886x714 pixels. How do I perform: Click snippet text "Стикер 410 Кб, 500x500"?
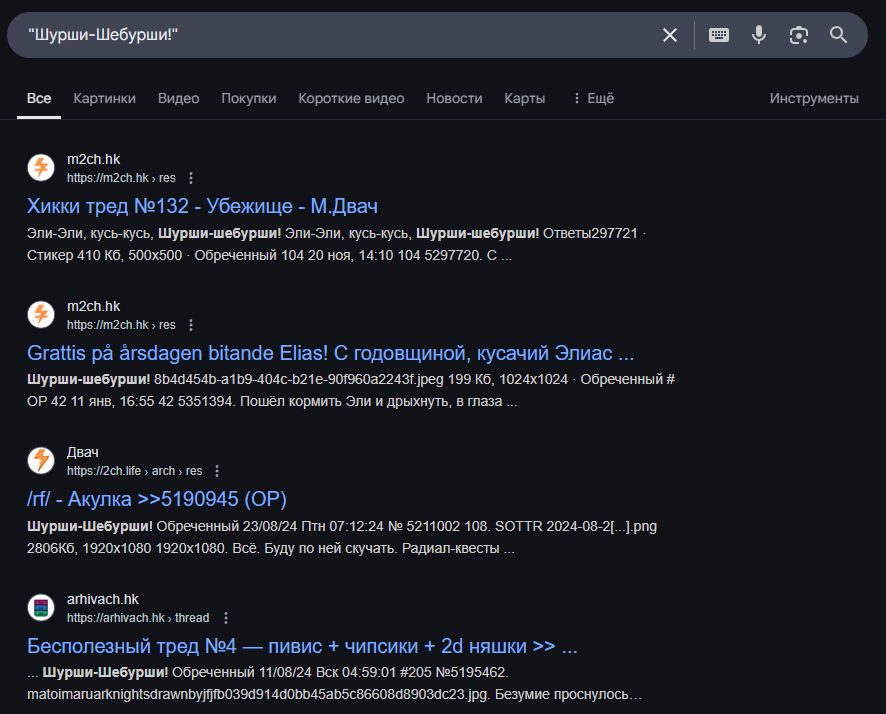pyautogui.click(x=105, y=255)
